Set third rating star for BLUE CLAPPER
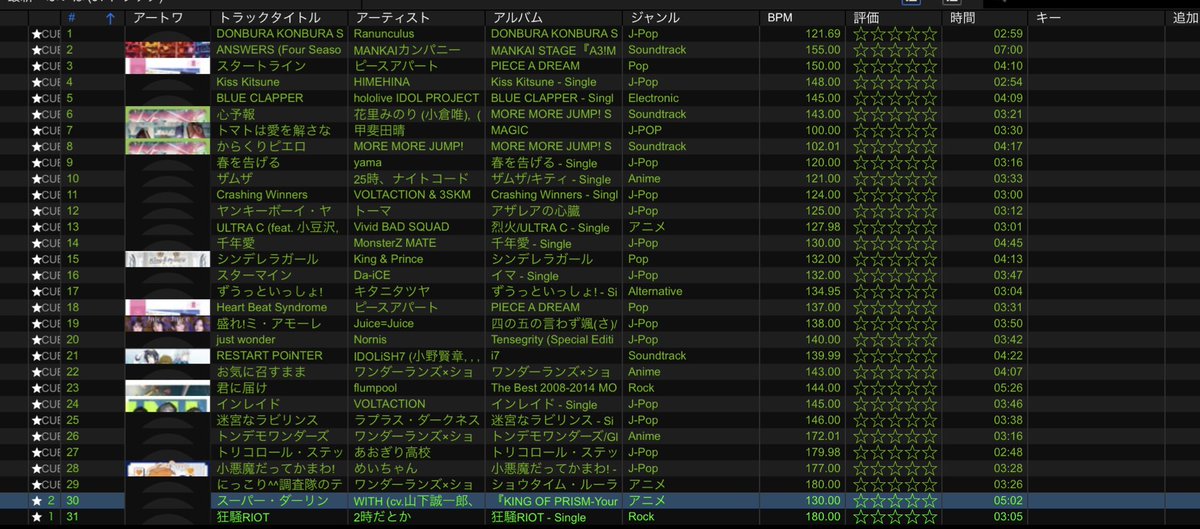The width and height of the screenshot is (1200, 529). pyautogui.click(x=895, y=98)
